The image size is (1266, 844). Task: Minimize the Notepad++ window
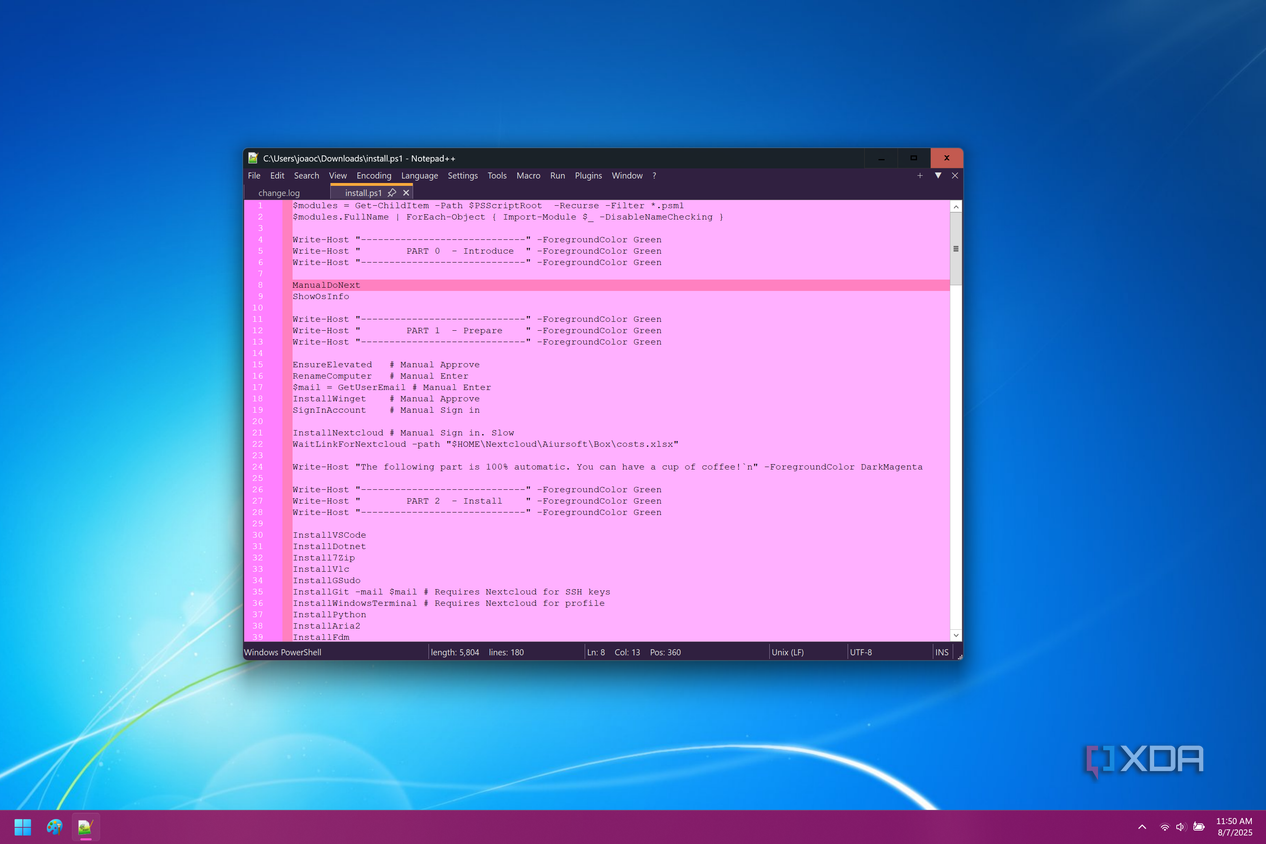pos(880,158)
